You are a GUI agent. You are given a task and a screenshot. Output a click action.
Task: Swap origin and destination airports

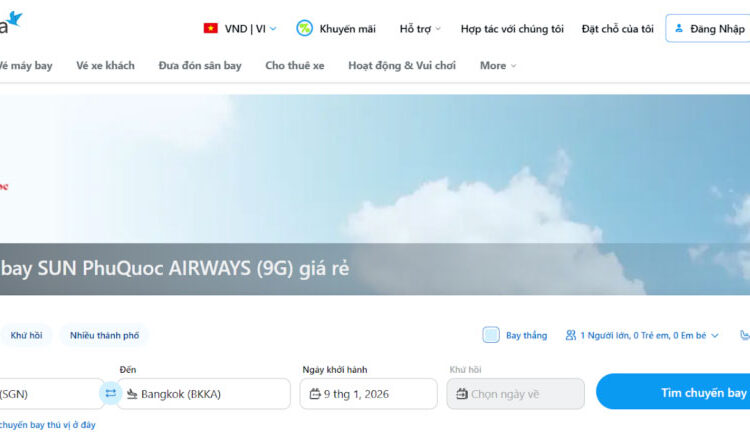coord(110,393)
